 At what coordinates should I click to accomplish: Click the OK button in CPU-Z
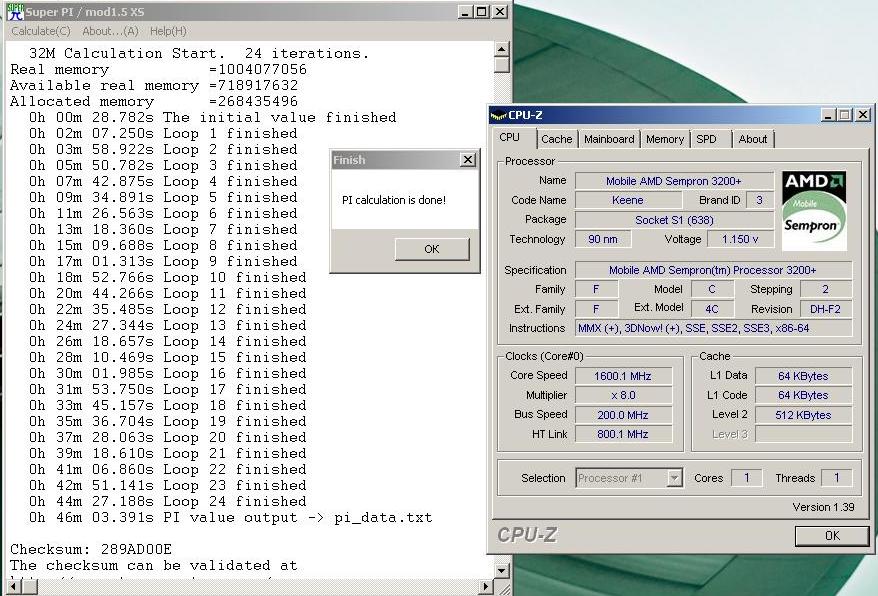click(x=832, y=536)
